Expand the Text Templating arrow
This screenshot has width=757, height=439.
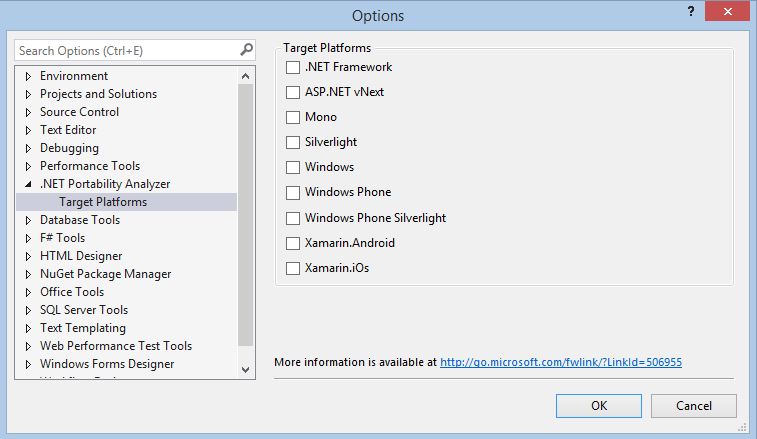[x=28, y=328]
